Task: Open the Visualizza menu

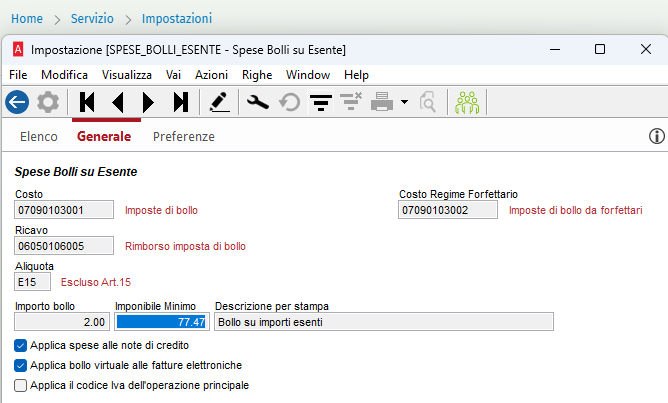Action: pos(127,75)
